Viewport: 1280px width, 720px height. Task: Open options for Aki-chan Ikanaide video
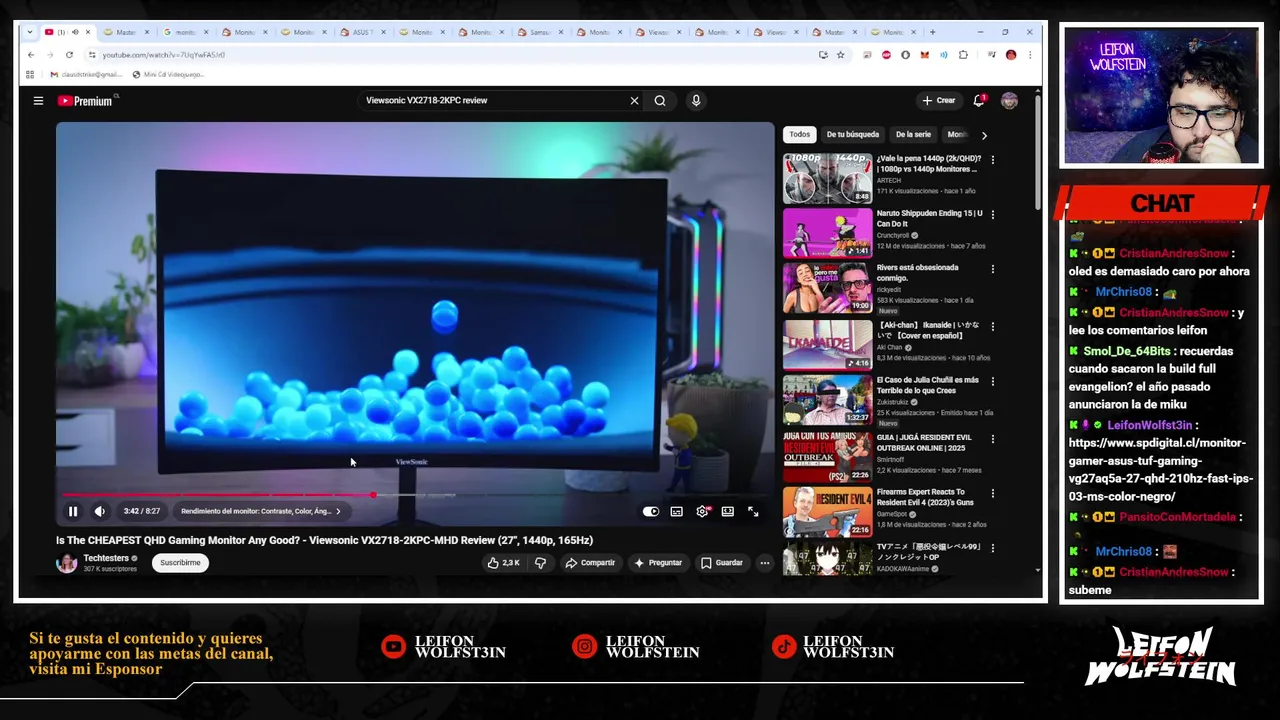(993, 326)
